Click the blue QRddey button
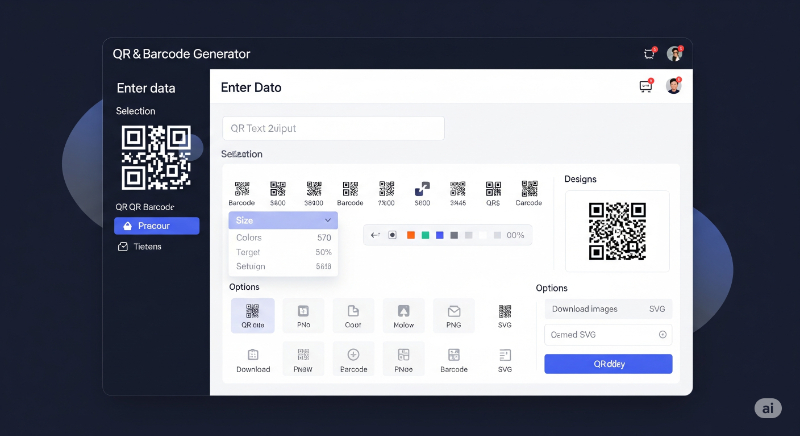Screen dimensions: 800x436 [608, 364]
